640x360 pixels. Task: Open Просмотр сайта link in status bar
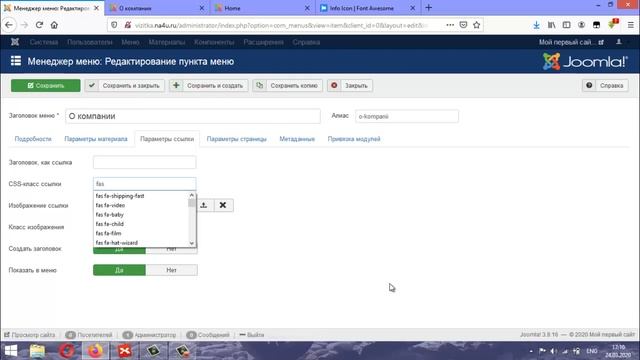tap(29, 335)
